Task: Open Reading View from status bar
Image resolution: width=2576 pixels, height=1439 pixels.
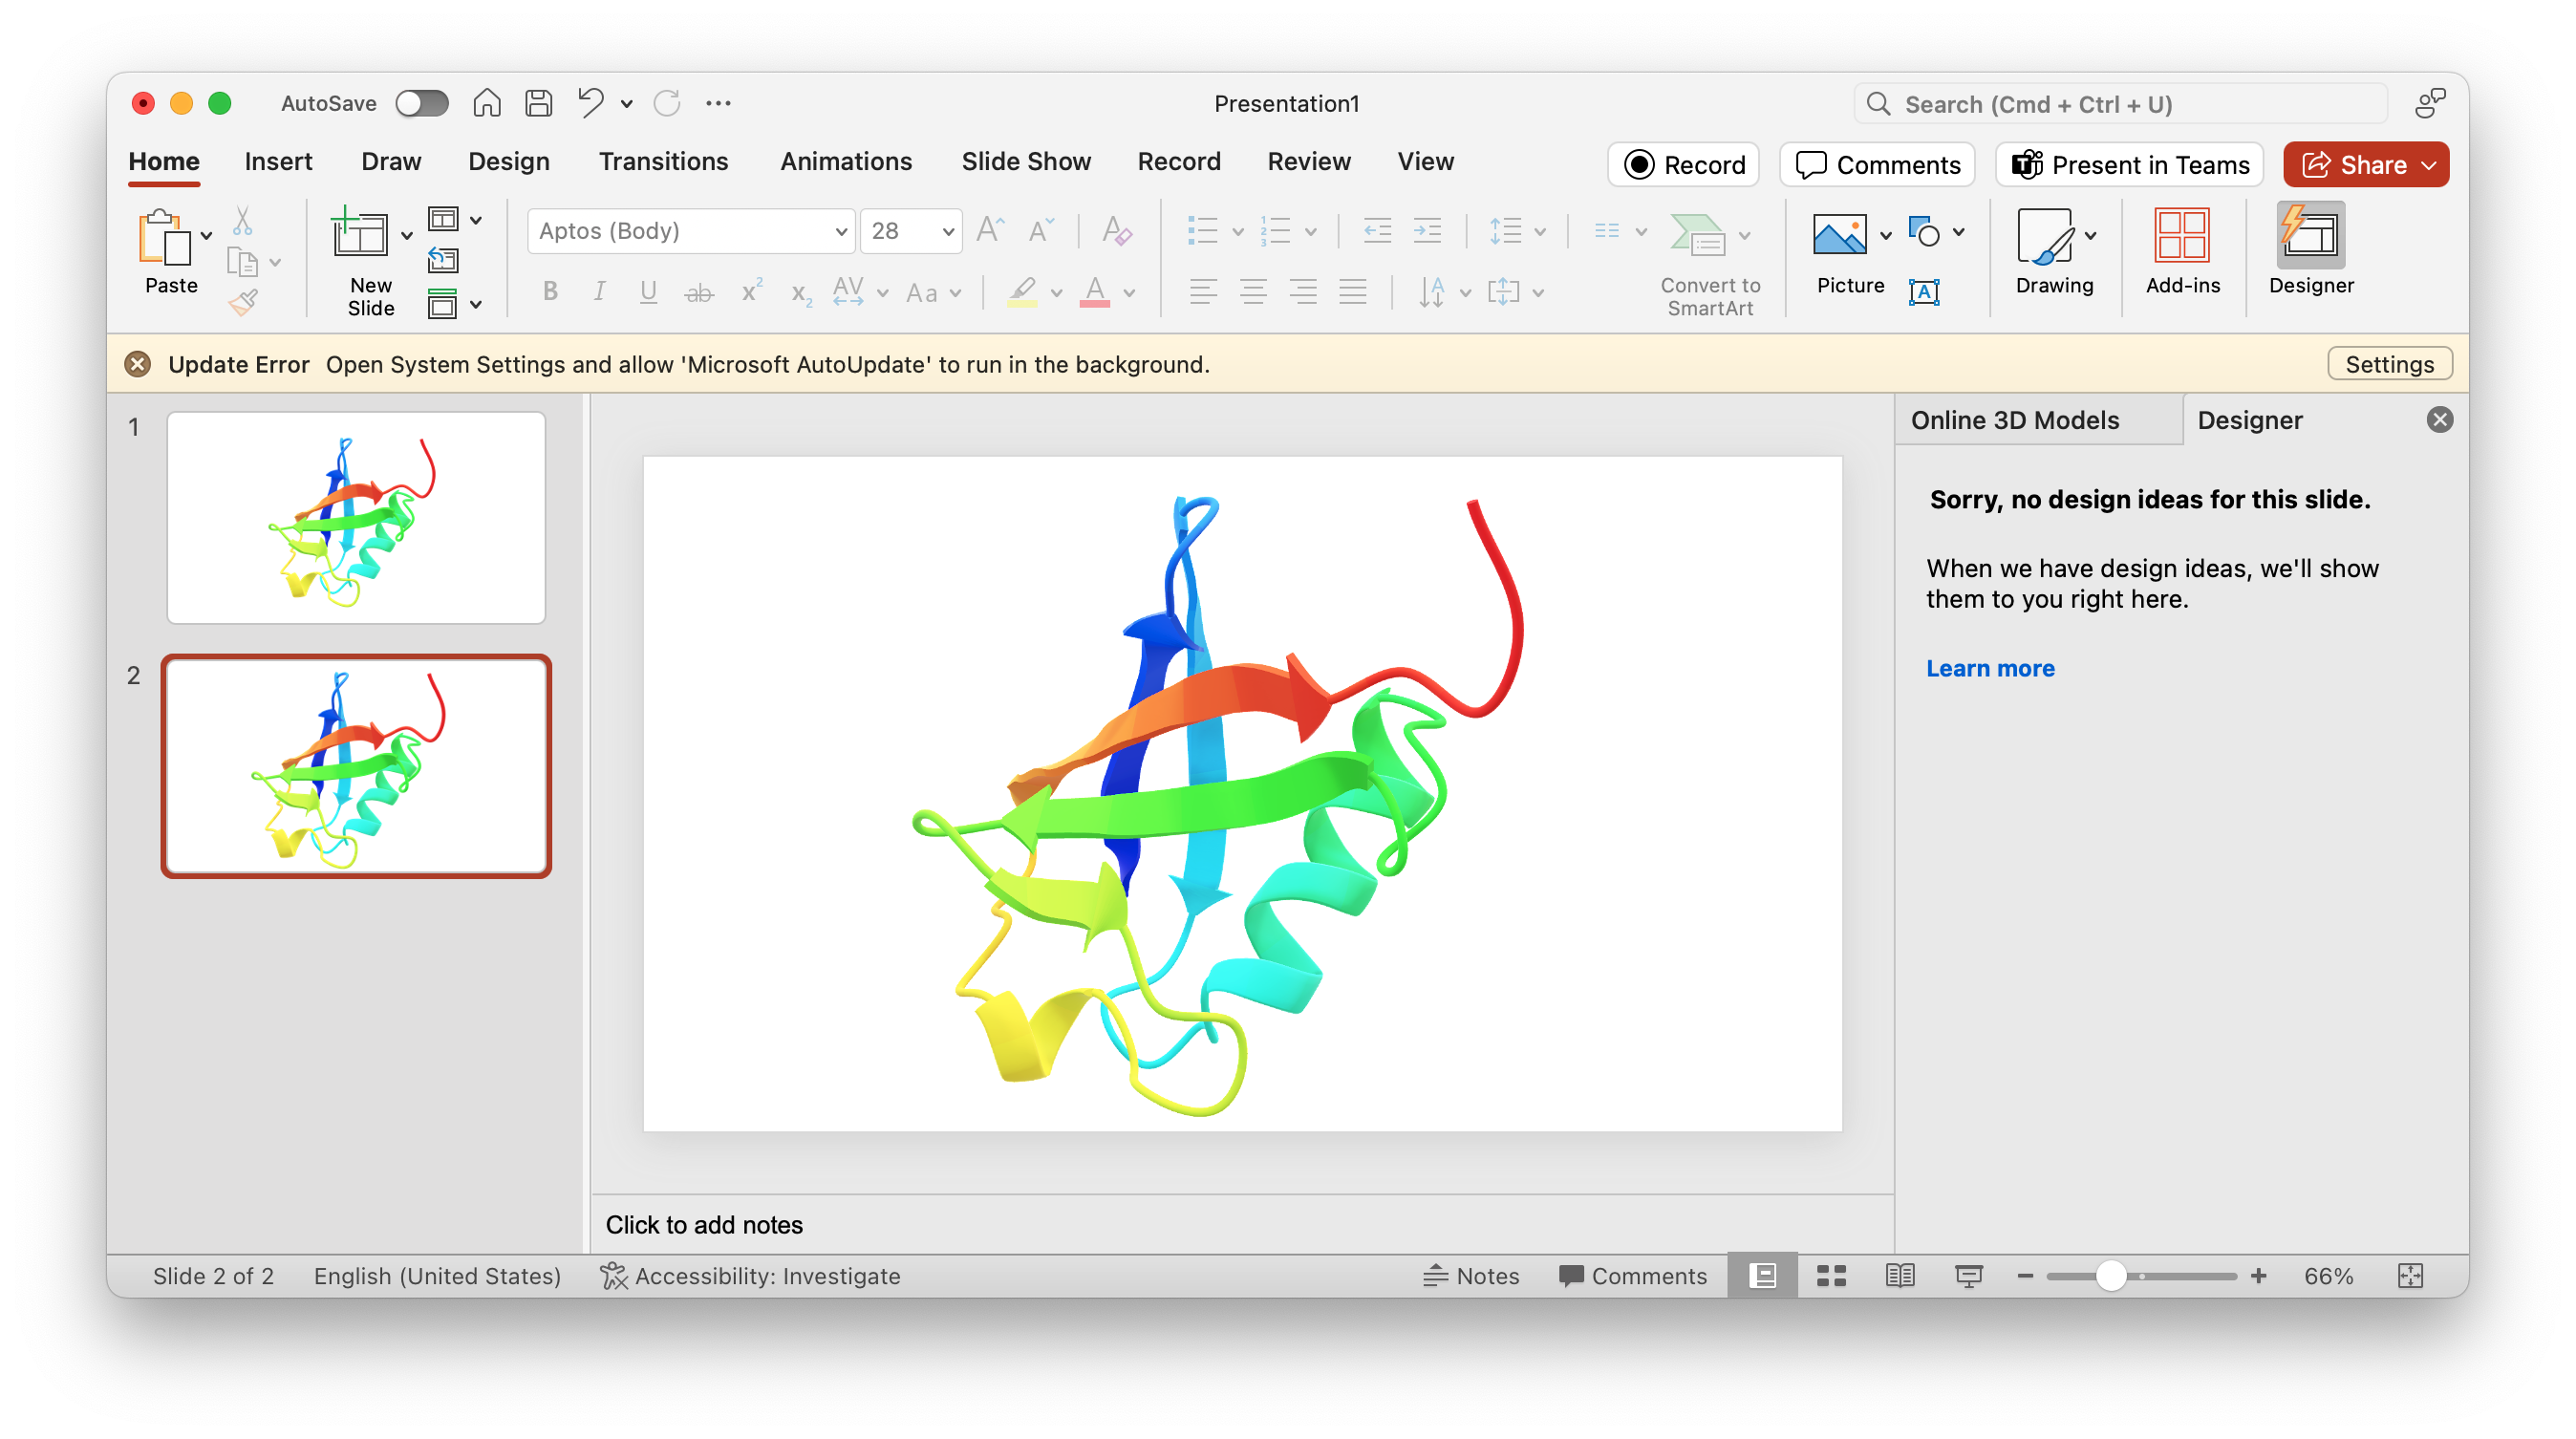Action: [1899, 1275]
